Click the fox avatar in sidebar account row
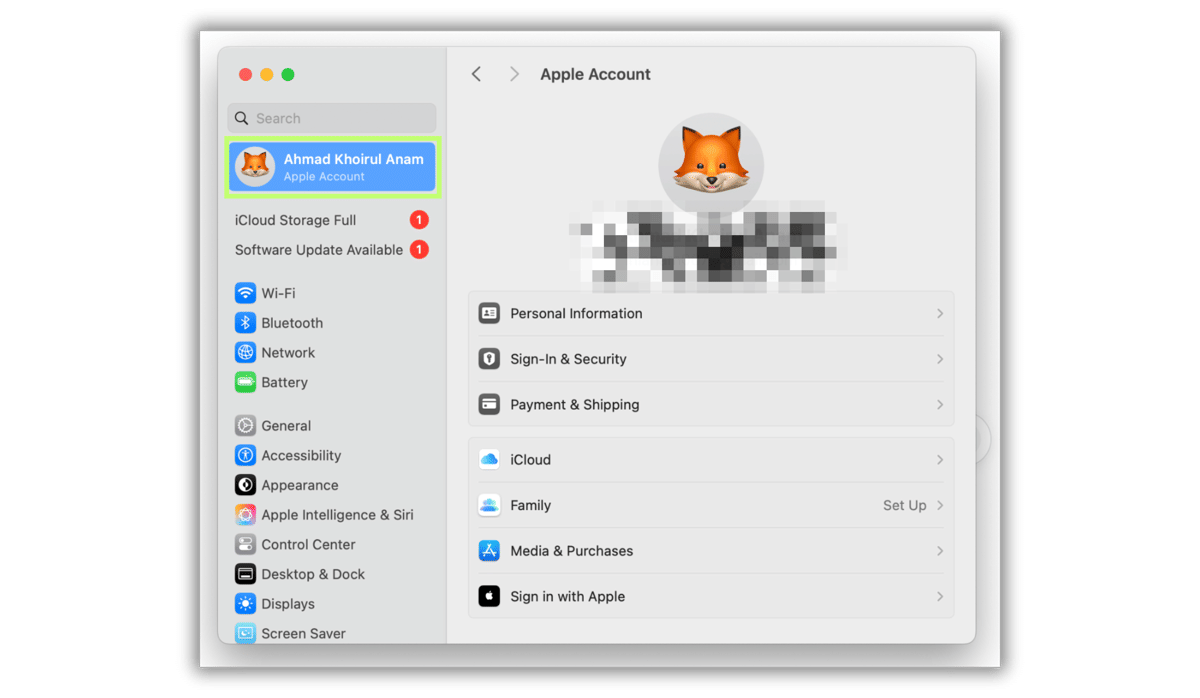 tap(255, 167)
